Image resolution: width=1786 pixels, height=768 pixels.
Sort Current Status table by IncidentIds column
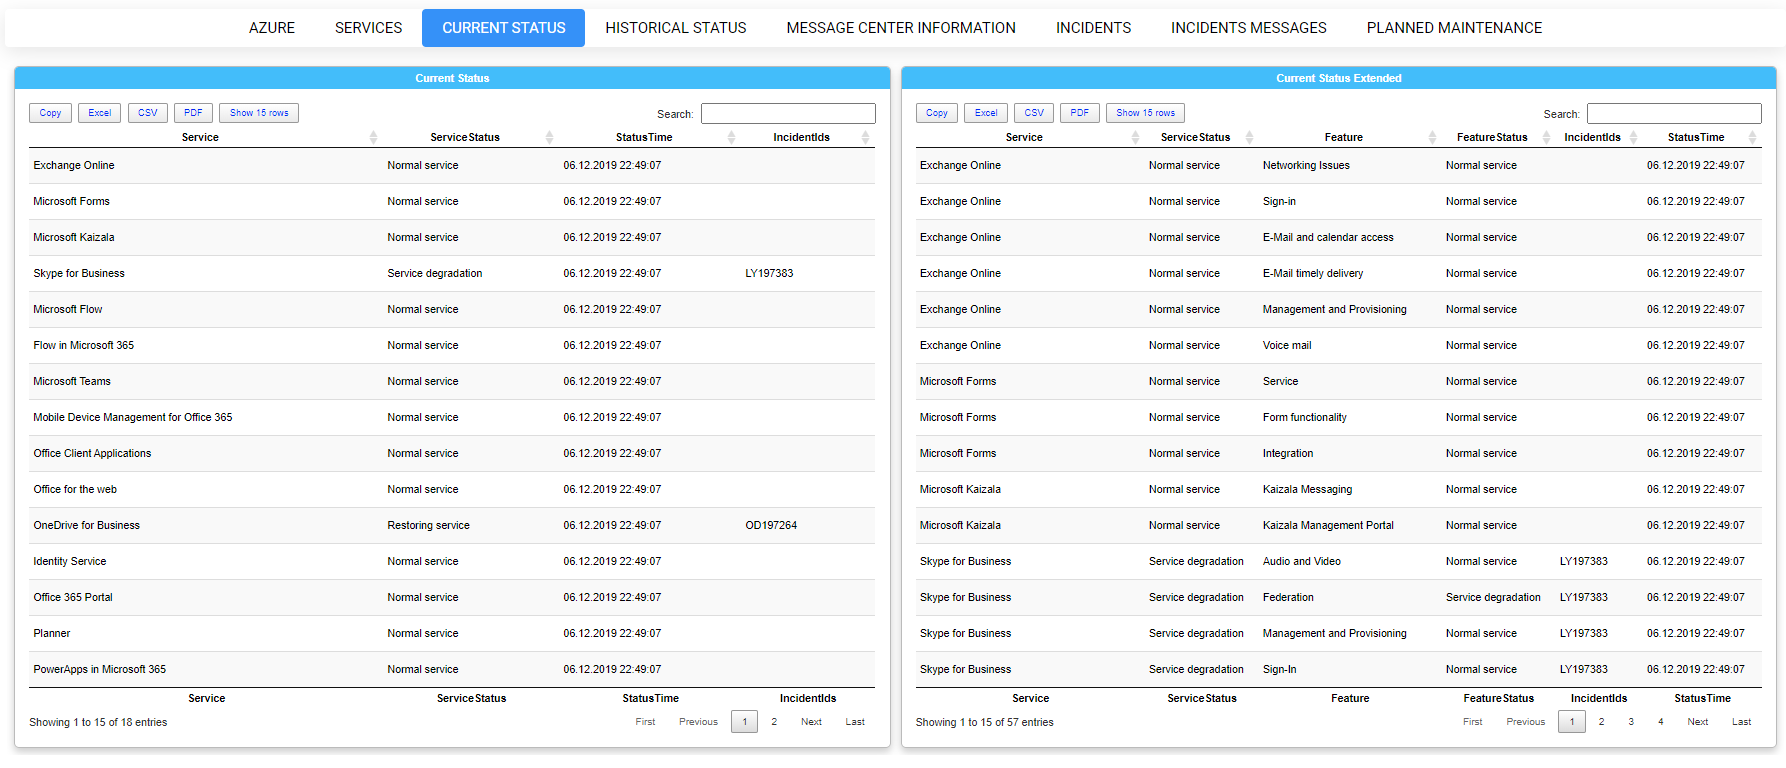[801, 137]
